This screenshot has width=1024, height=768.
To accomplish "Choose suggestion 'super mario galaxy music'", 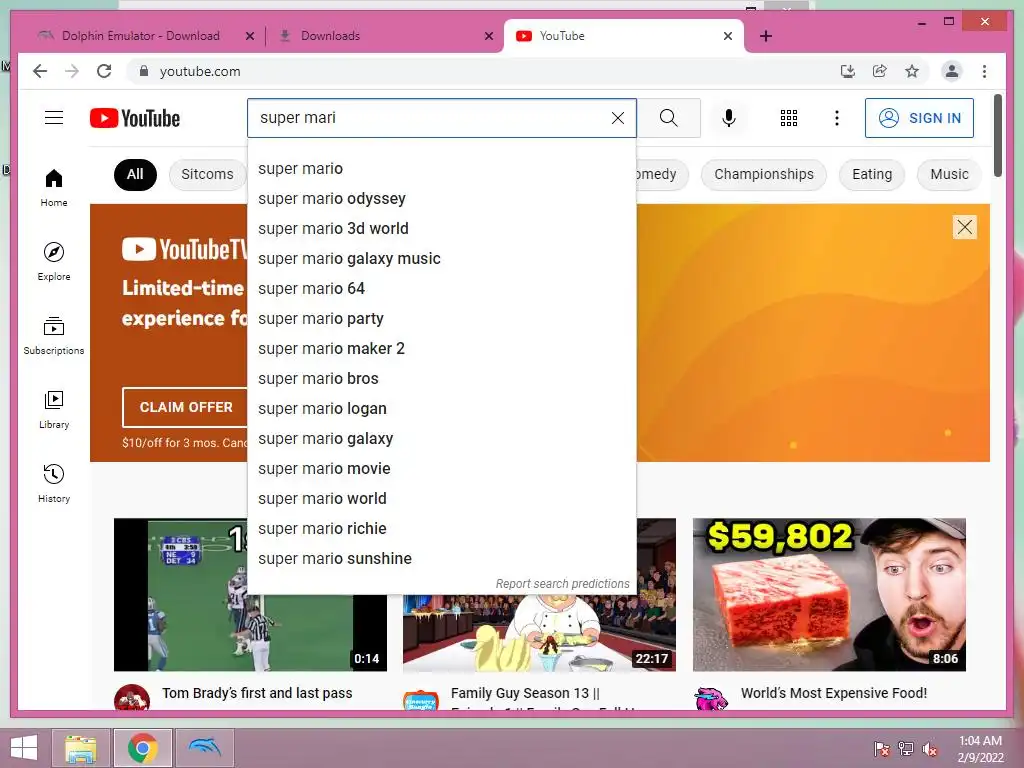I will click(x=441, y=259).
